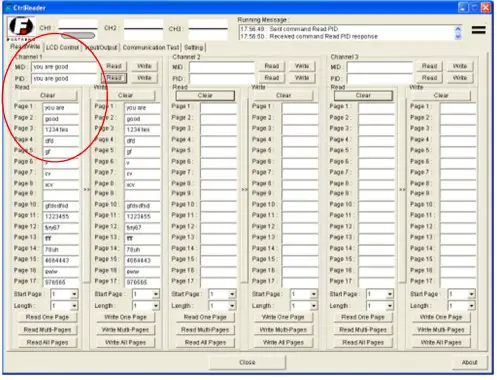Expand Channel 3 Read Length dropdown
The width and height of the screenshot is (497, 380).
(390, 306)
